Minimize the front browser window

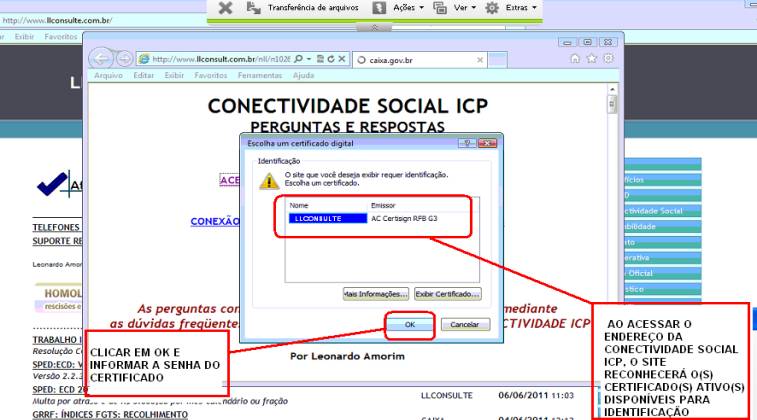(567, 42)
